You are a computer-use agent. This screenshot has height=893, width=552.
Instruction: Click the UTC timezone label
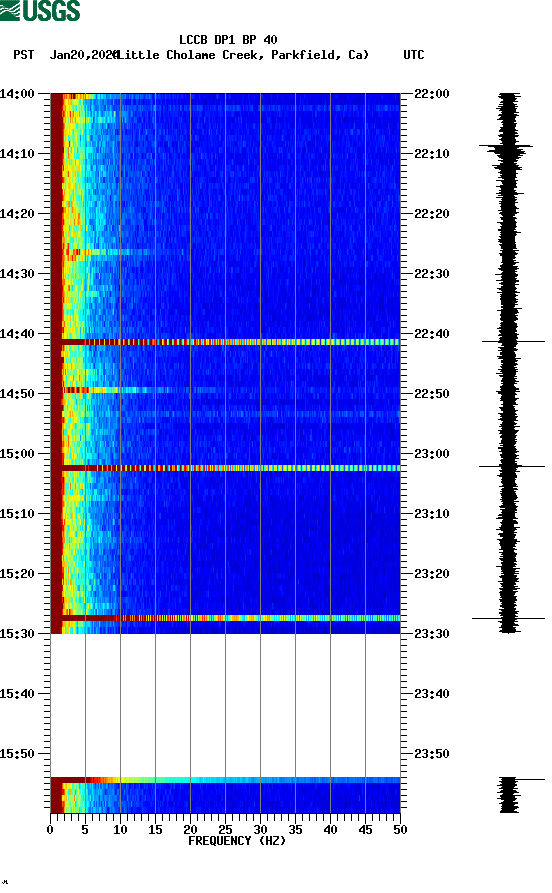(x=414, y=55)
